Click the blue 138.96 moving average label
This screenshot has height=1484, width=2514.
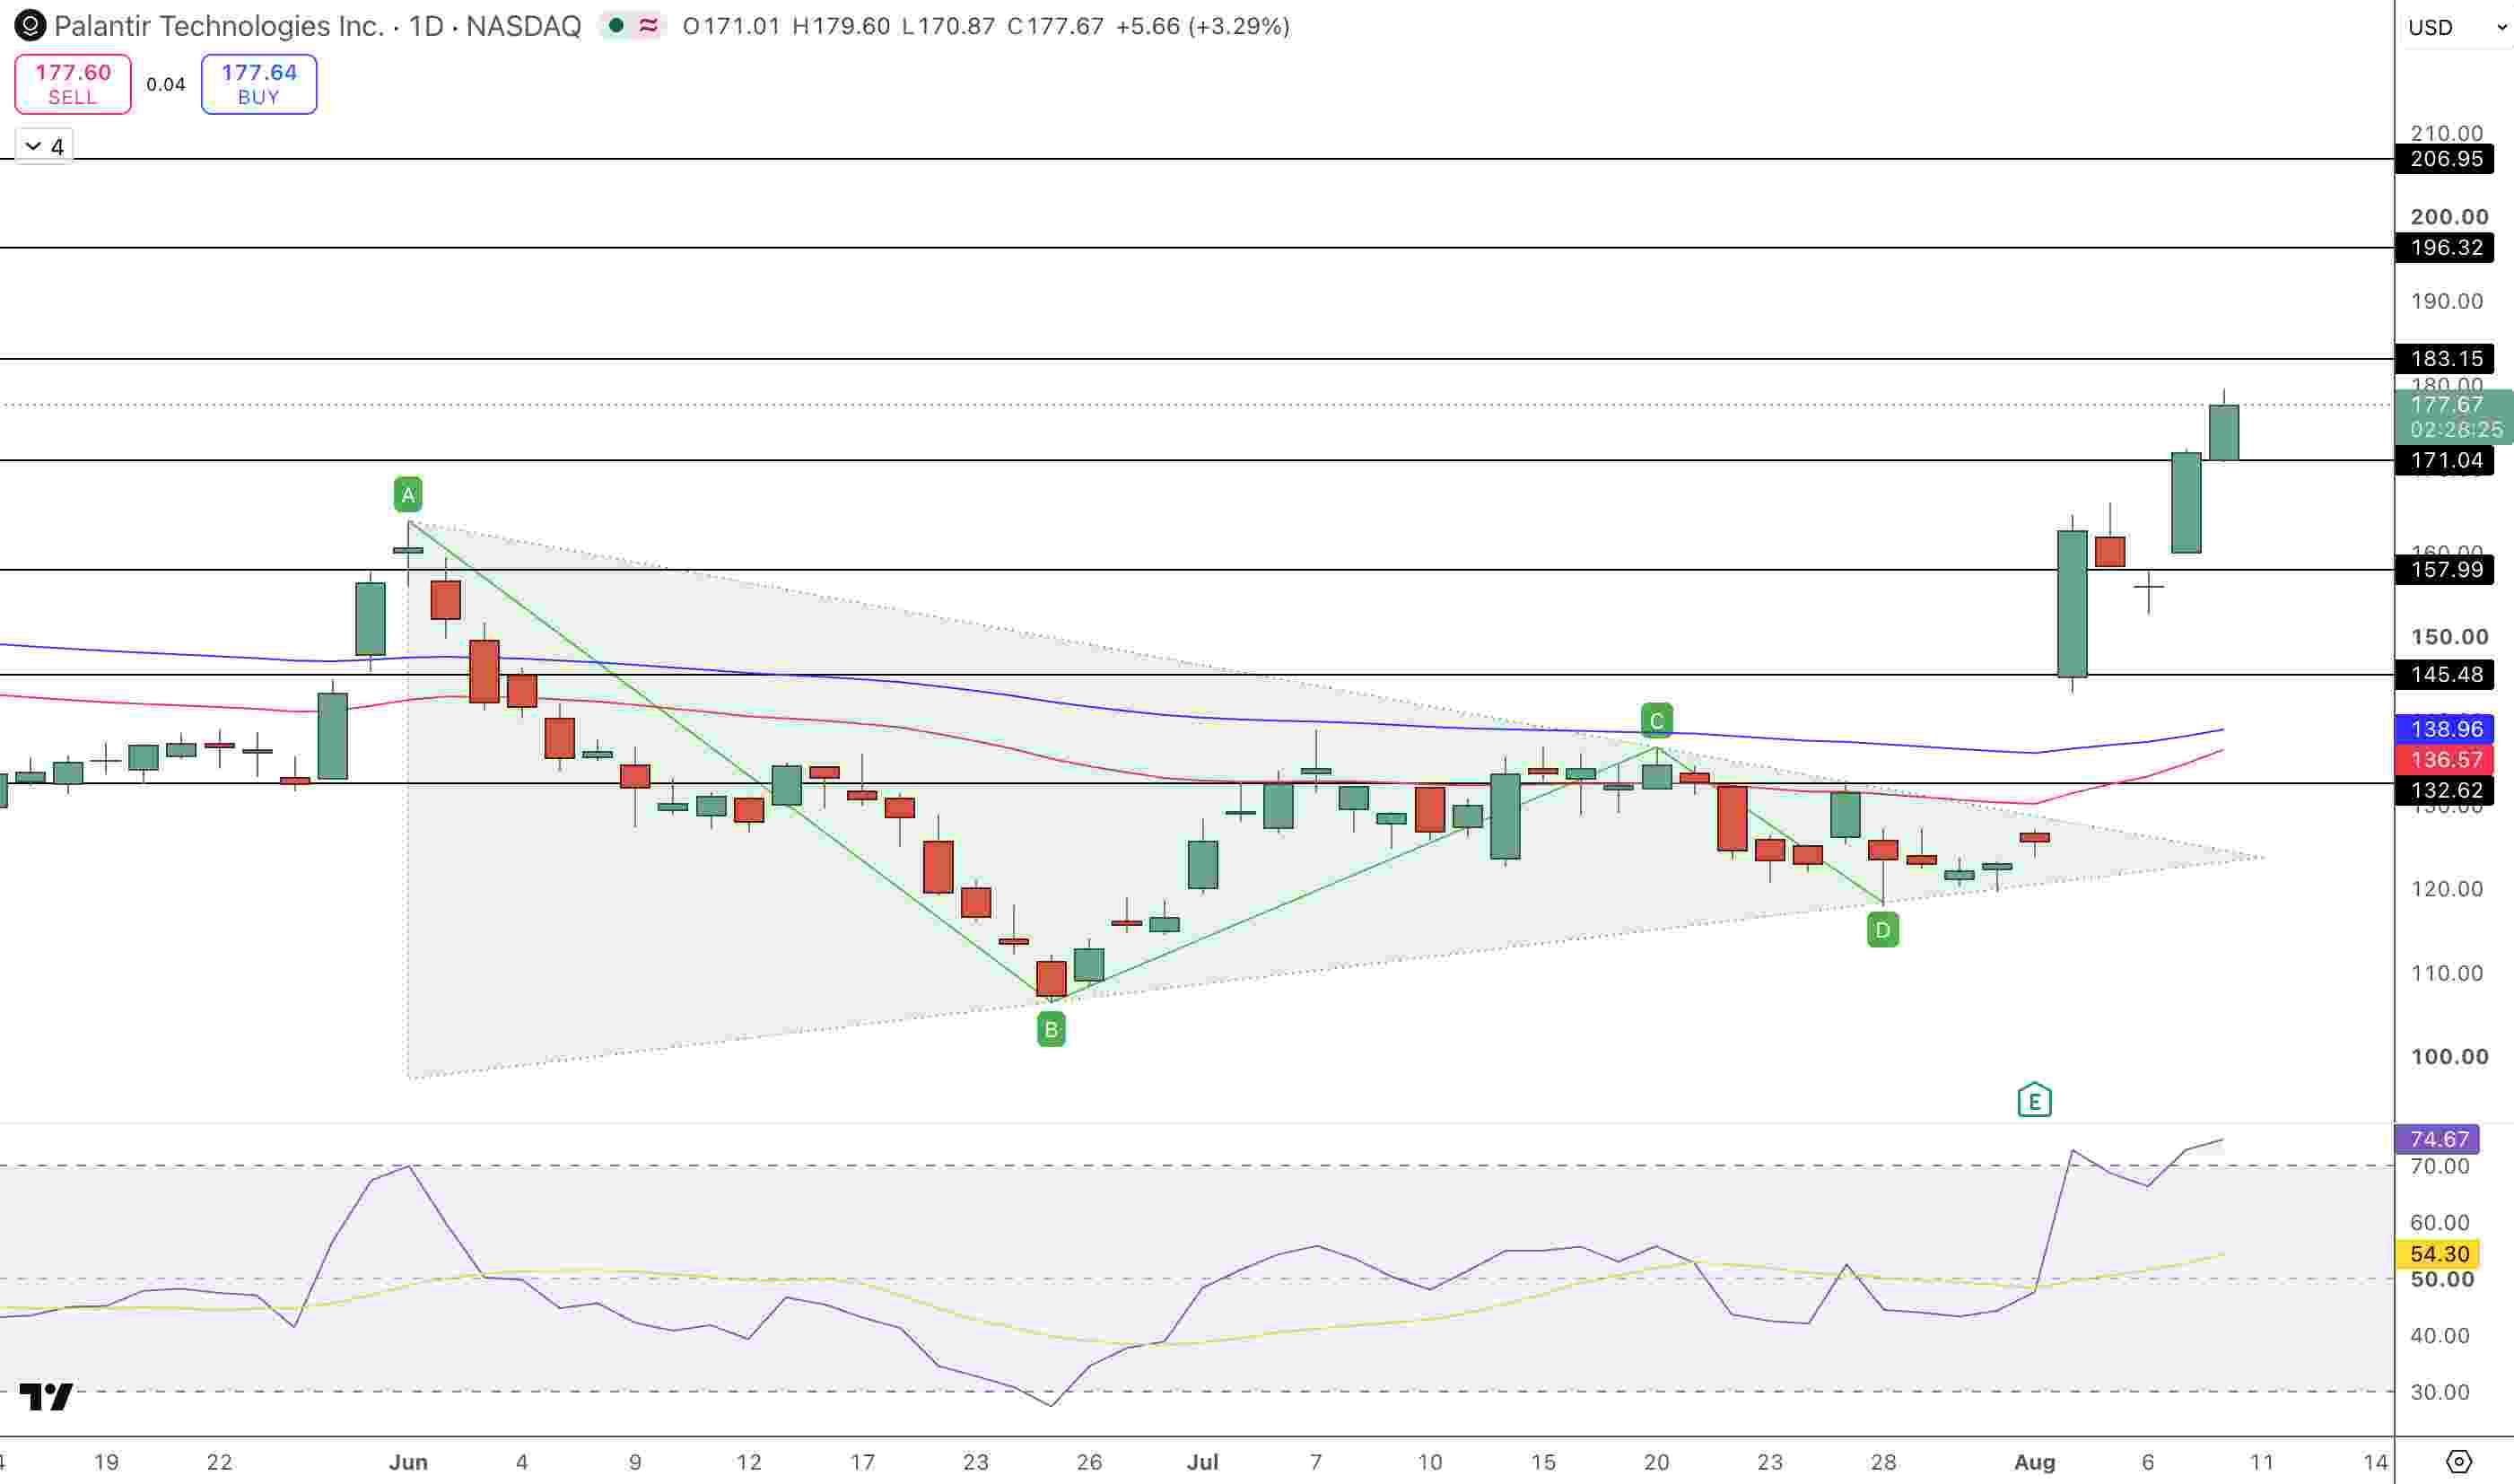[x=2445, y=729]
